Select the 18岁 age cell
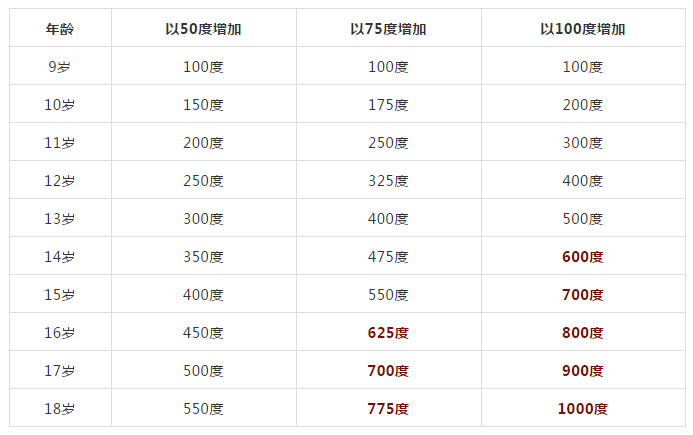The image size is (693, 435). (60, 409)
